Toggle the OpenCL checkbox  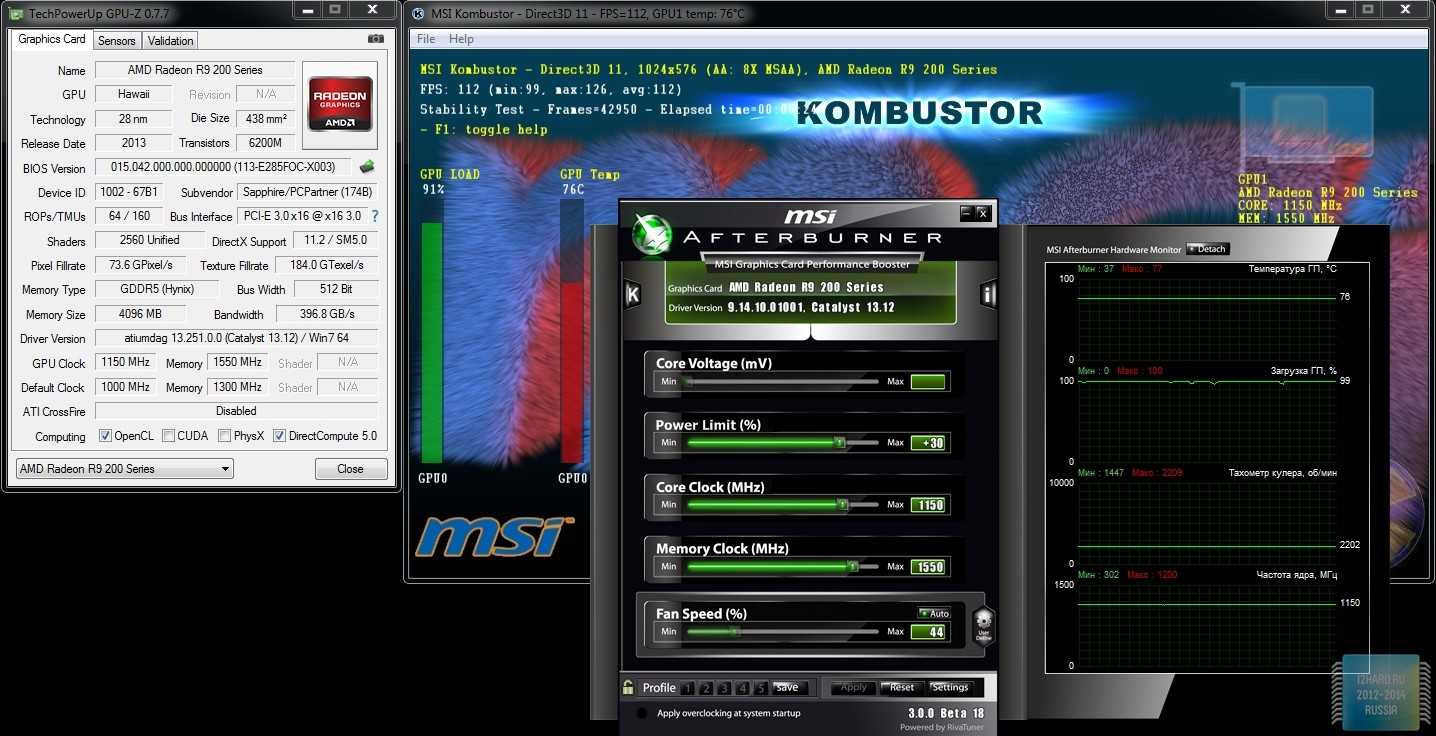point(105,436)
